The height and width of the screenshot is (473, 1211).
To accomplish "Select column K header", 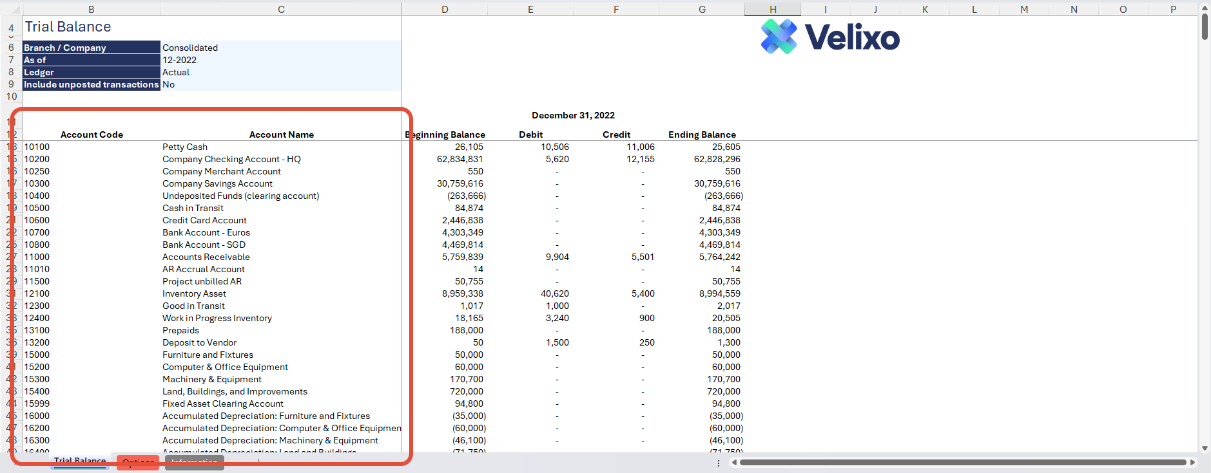I will 925,9.
